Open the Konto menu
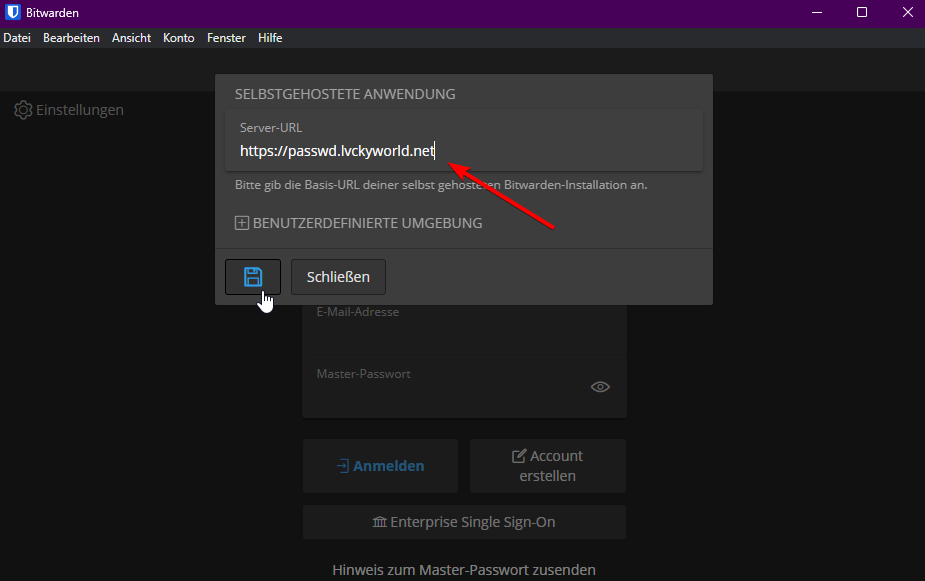Image resolution: width=925 pixels, height=581 pixels. click(179, 38)
